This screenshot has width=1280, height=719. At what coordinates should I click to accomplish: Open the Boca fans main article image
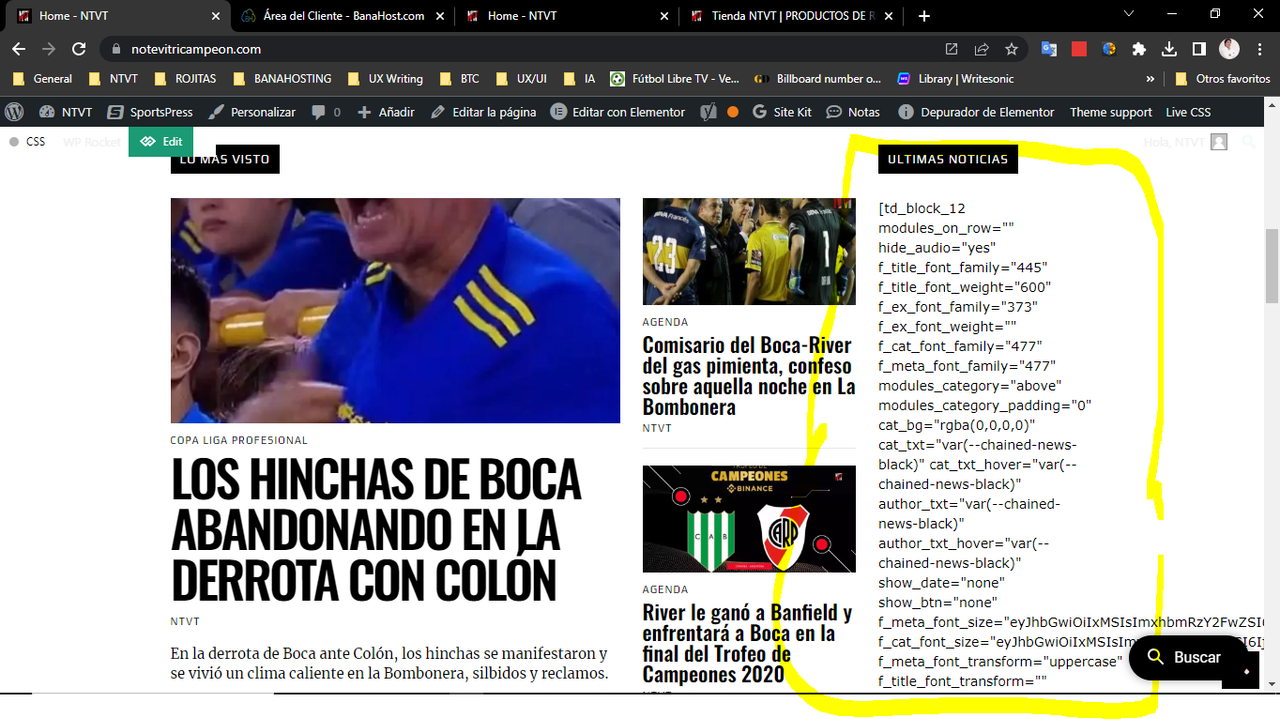(x=395, y=310)
